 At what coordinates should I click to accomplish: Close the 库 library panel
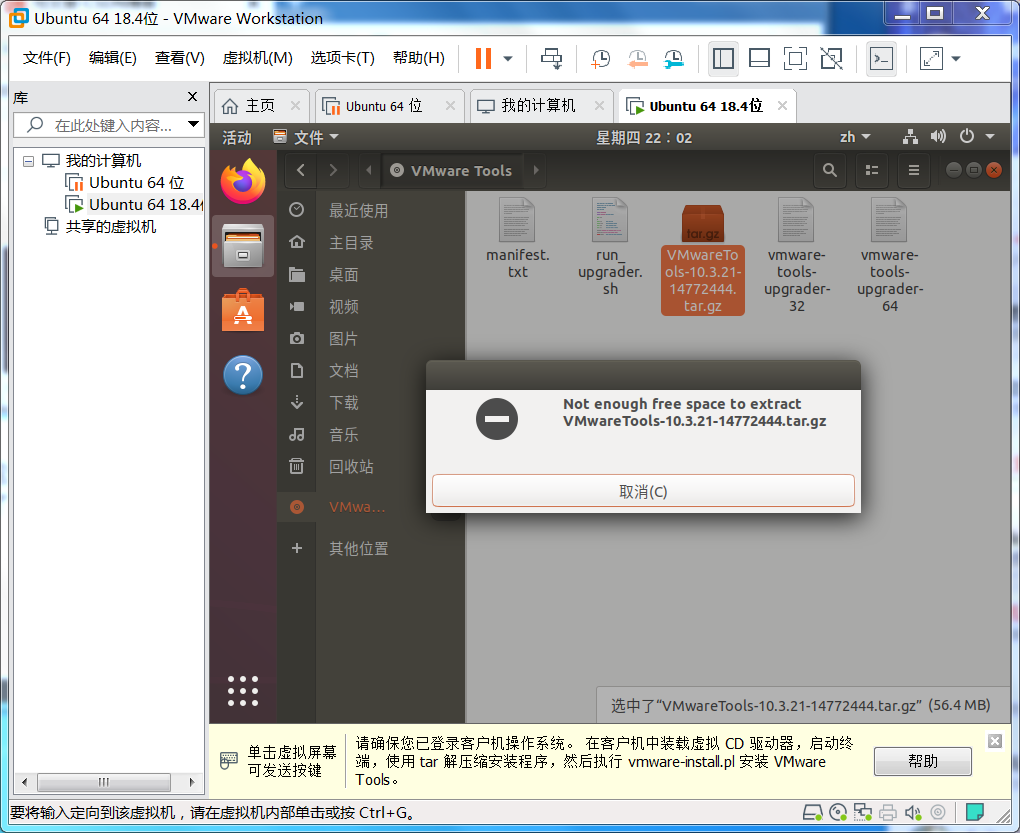[193, 96]
